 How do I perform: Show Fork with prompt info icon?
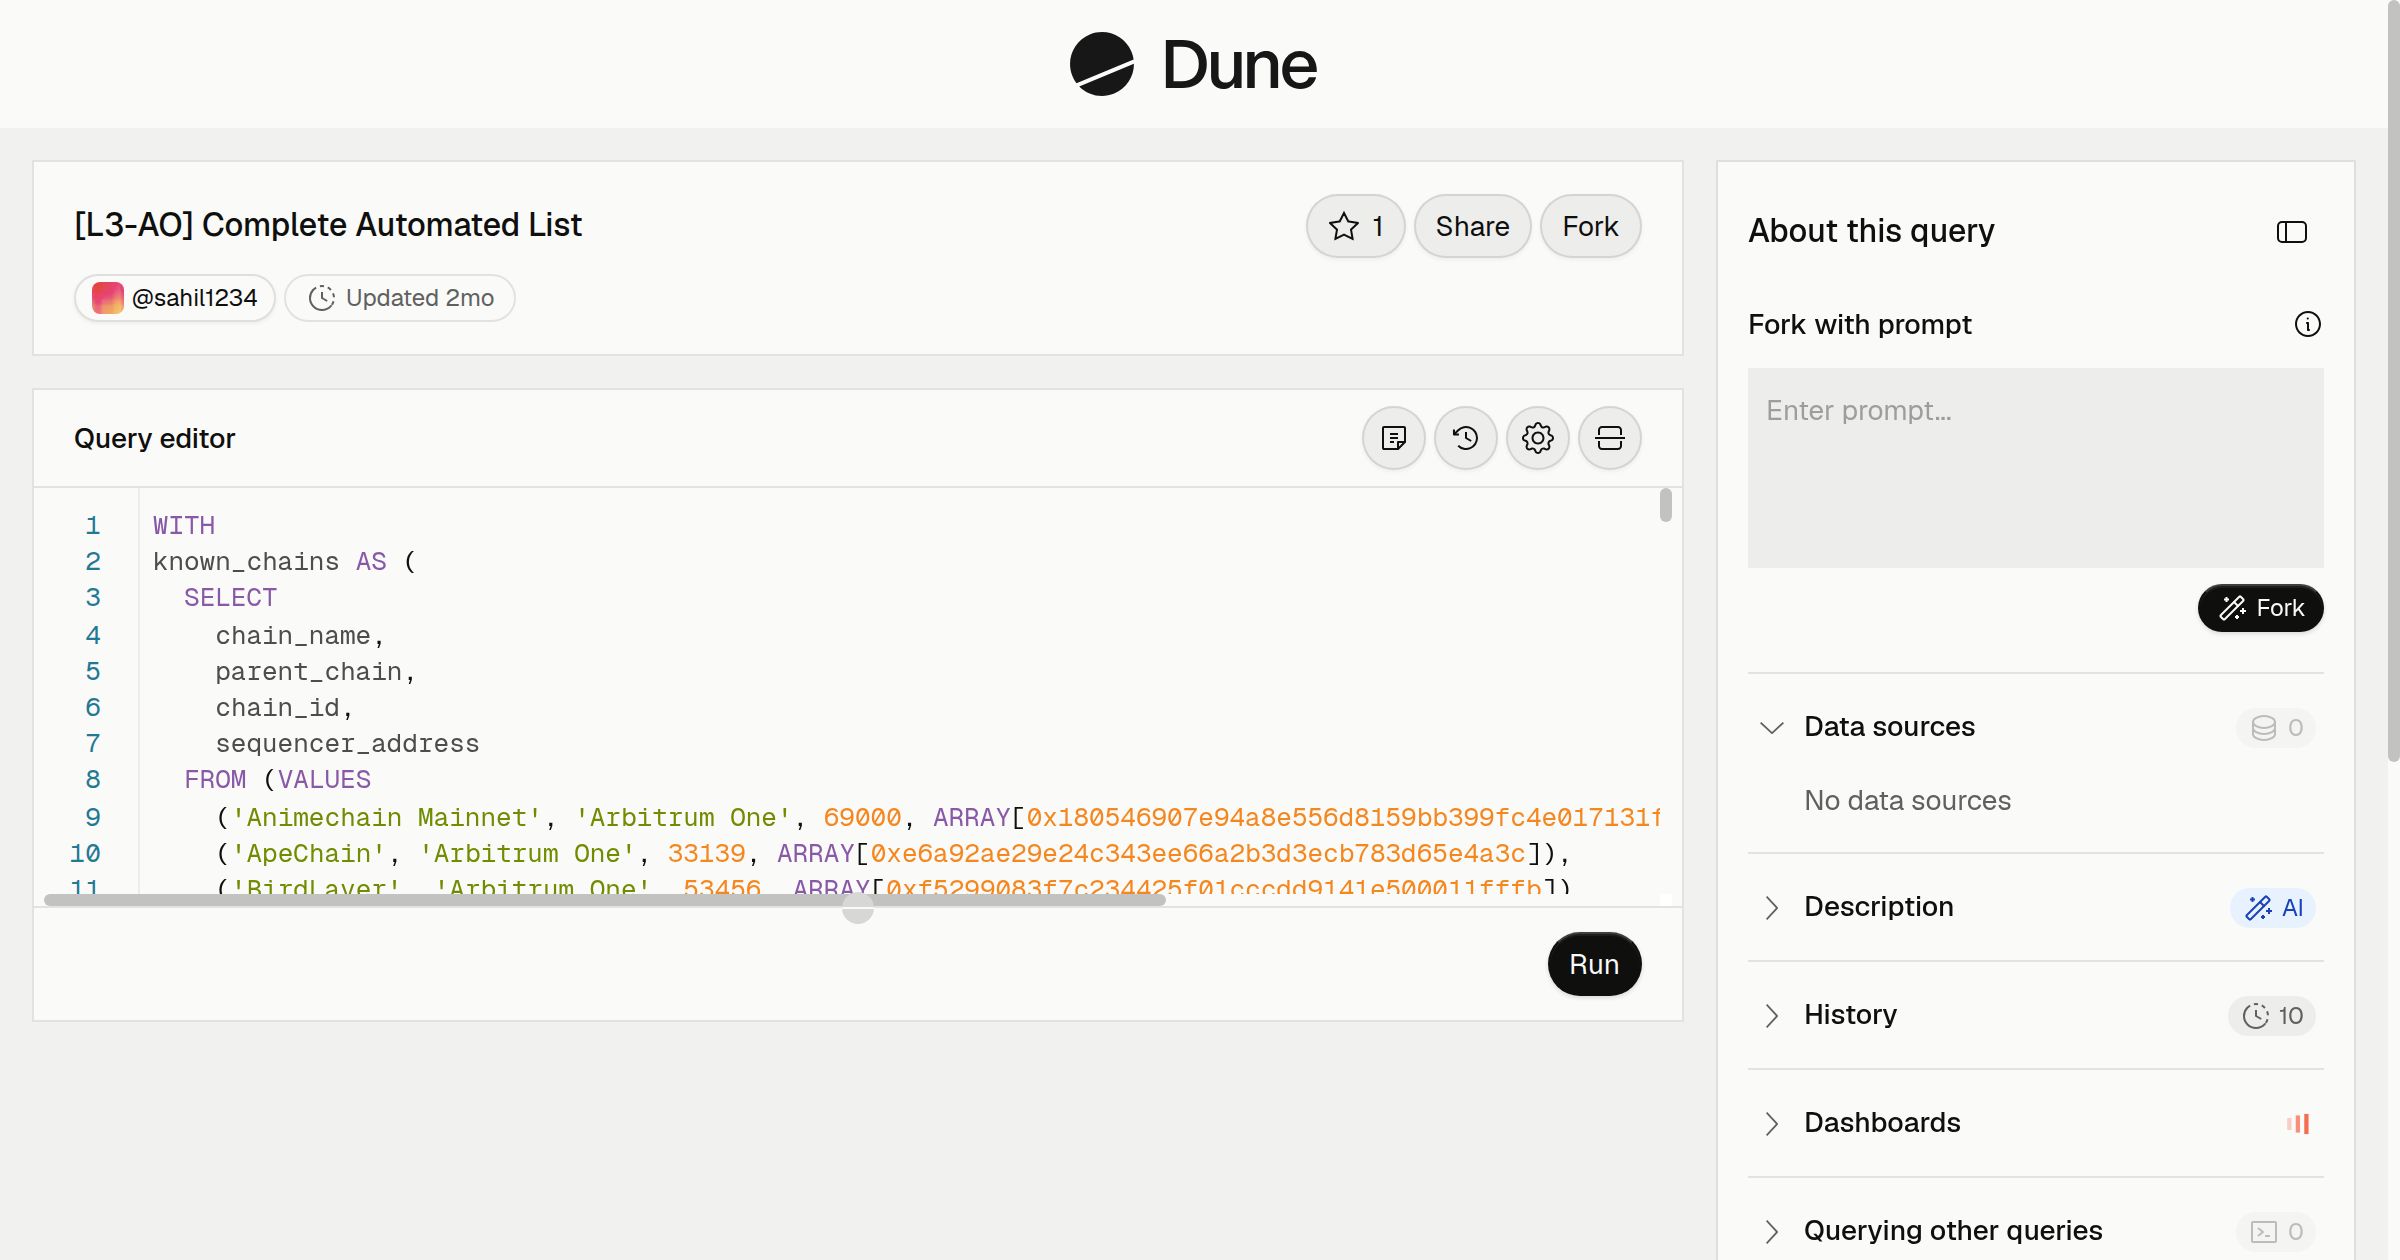point(2307,324)
